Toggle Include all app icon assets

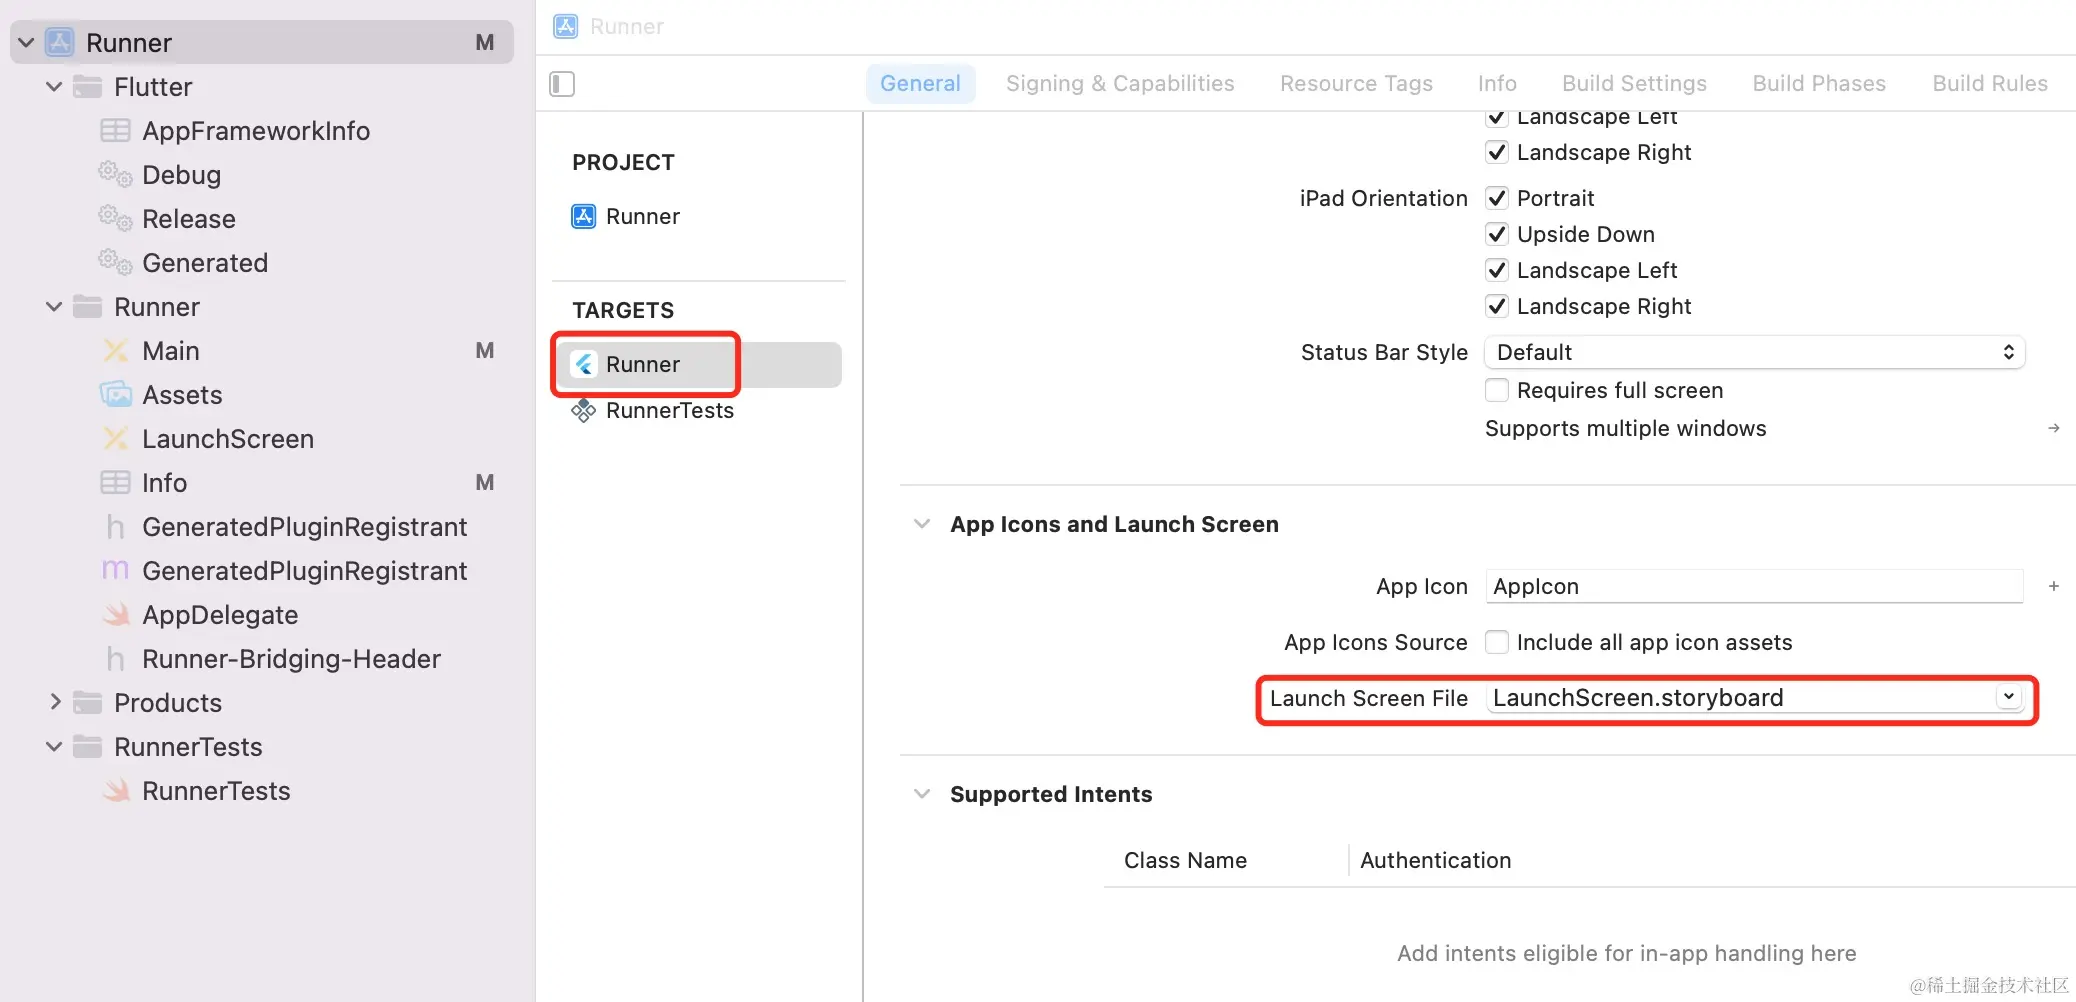click(x=1497, y=642)
